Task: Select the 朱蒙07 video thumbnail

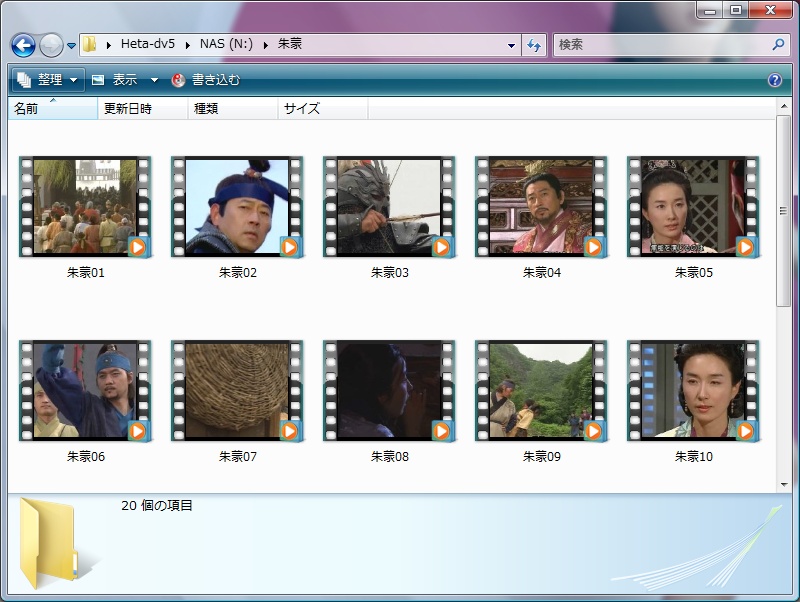Action: click(237, 390)
